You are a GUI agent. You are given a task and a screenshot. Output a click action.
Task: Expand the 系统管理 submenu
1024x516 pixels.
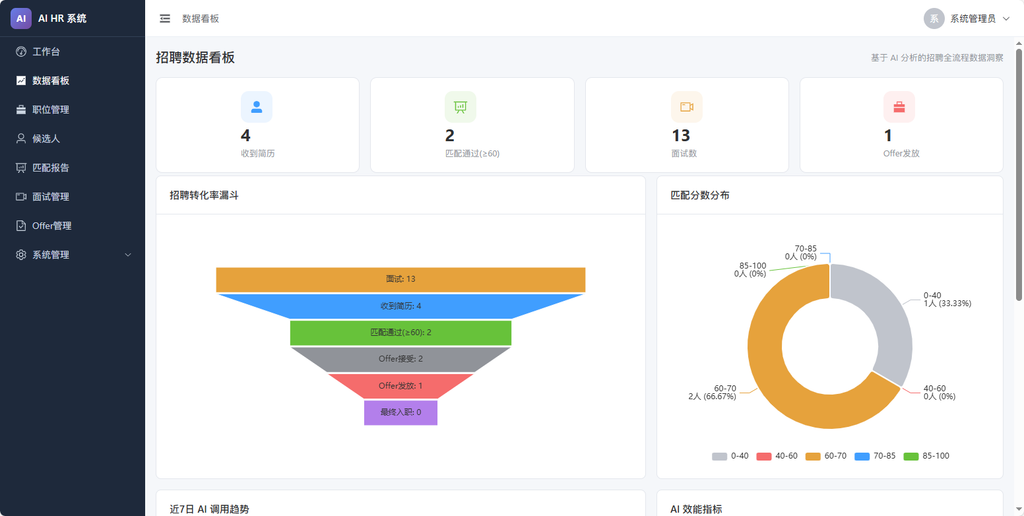pyautogui.click(x=72, y=255)
